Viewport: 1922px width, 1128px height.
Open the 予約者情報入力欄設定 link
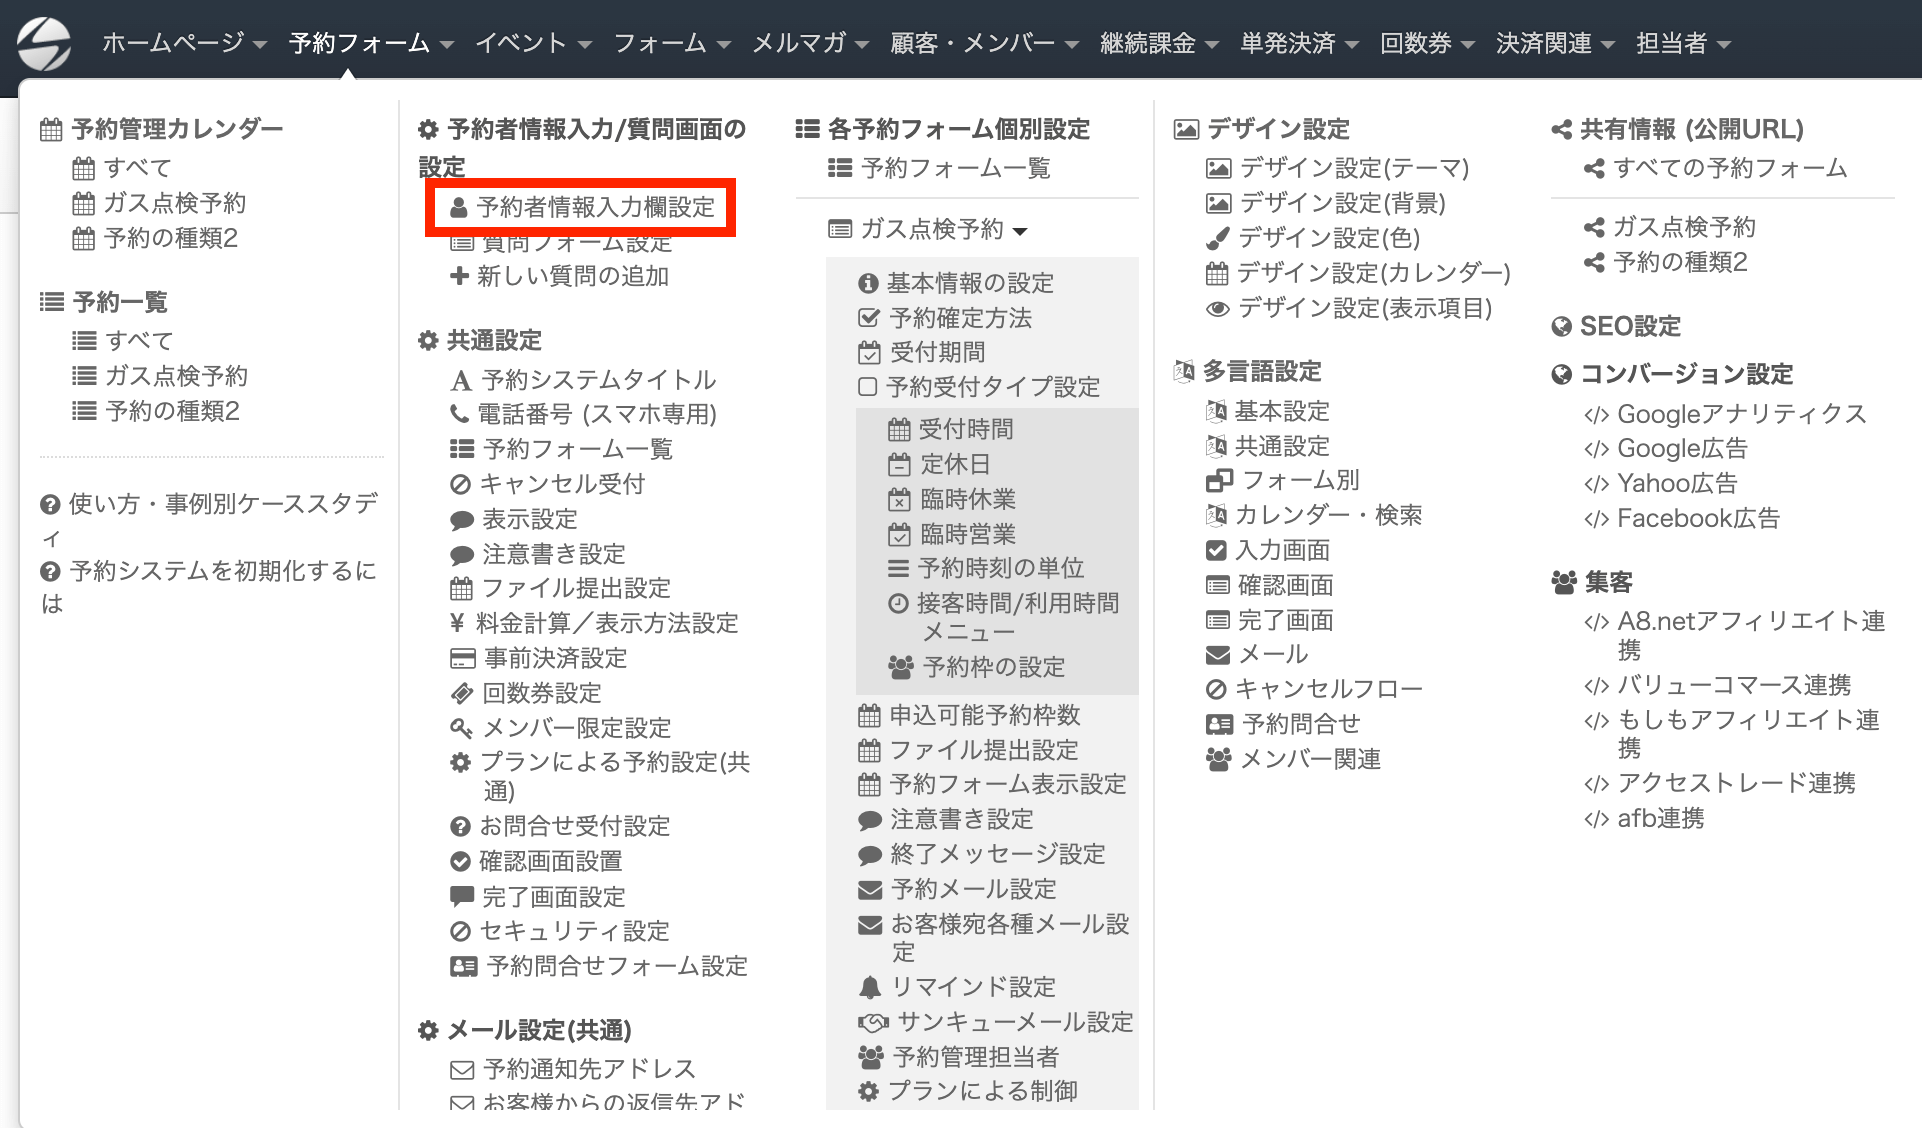pos(595,207)
